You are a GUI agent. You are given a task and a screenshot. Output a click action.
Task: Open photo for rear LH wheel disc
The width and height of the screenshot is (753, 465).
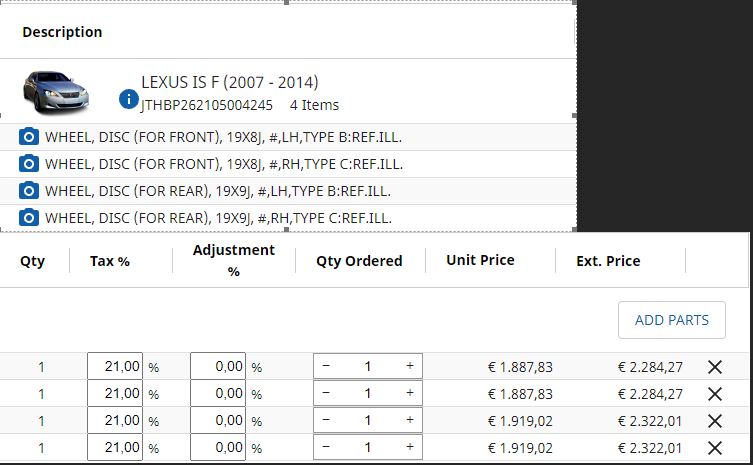pos(30,191)
